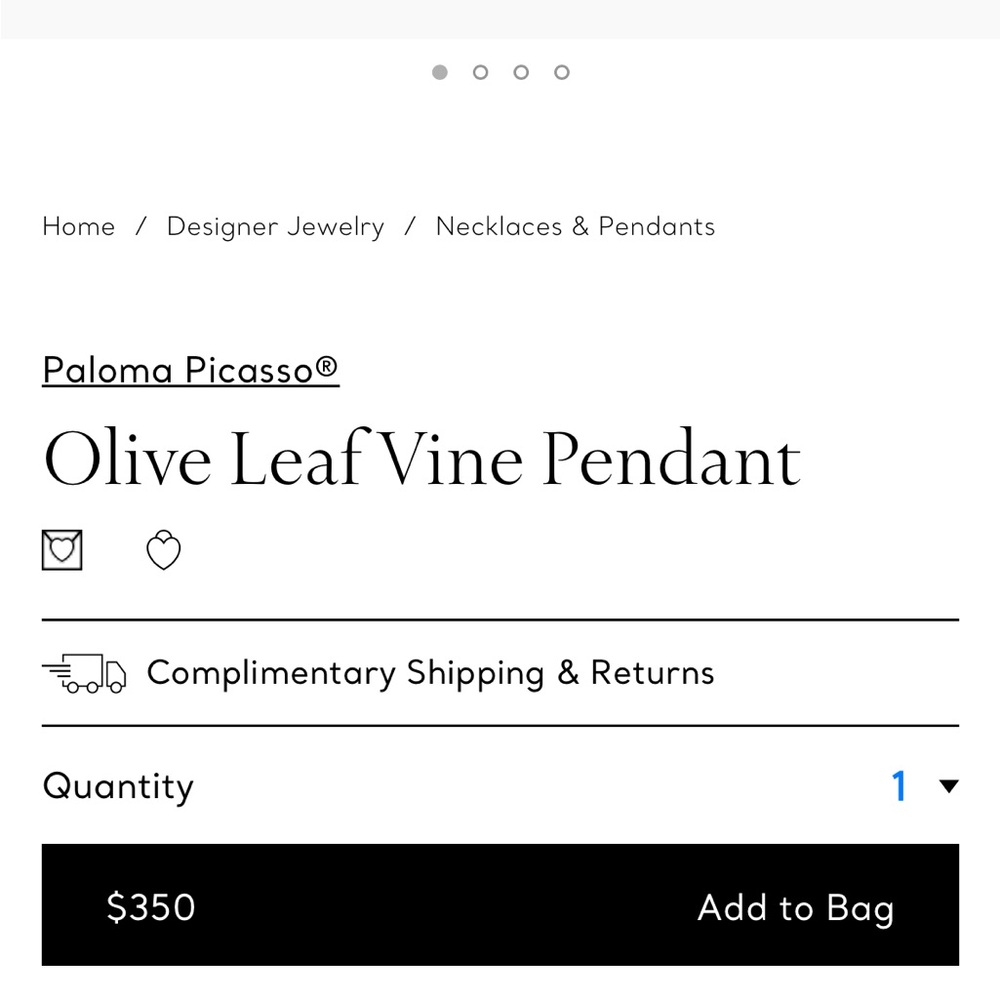1000x1000 pixels.
Task: Click the $350 price in the bar
Action: click(x=151, y=907)
